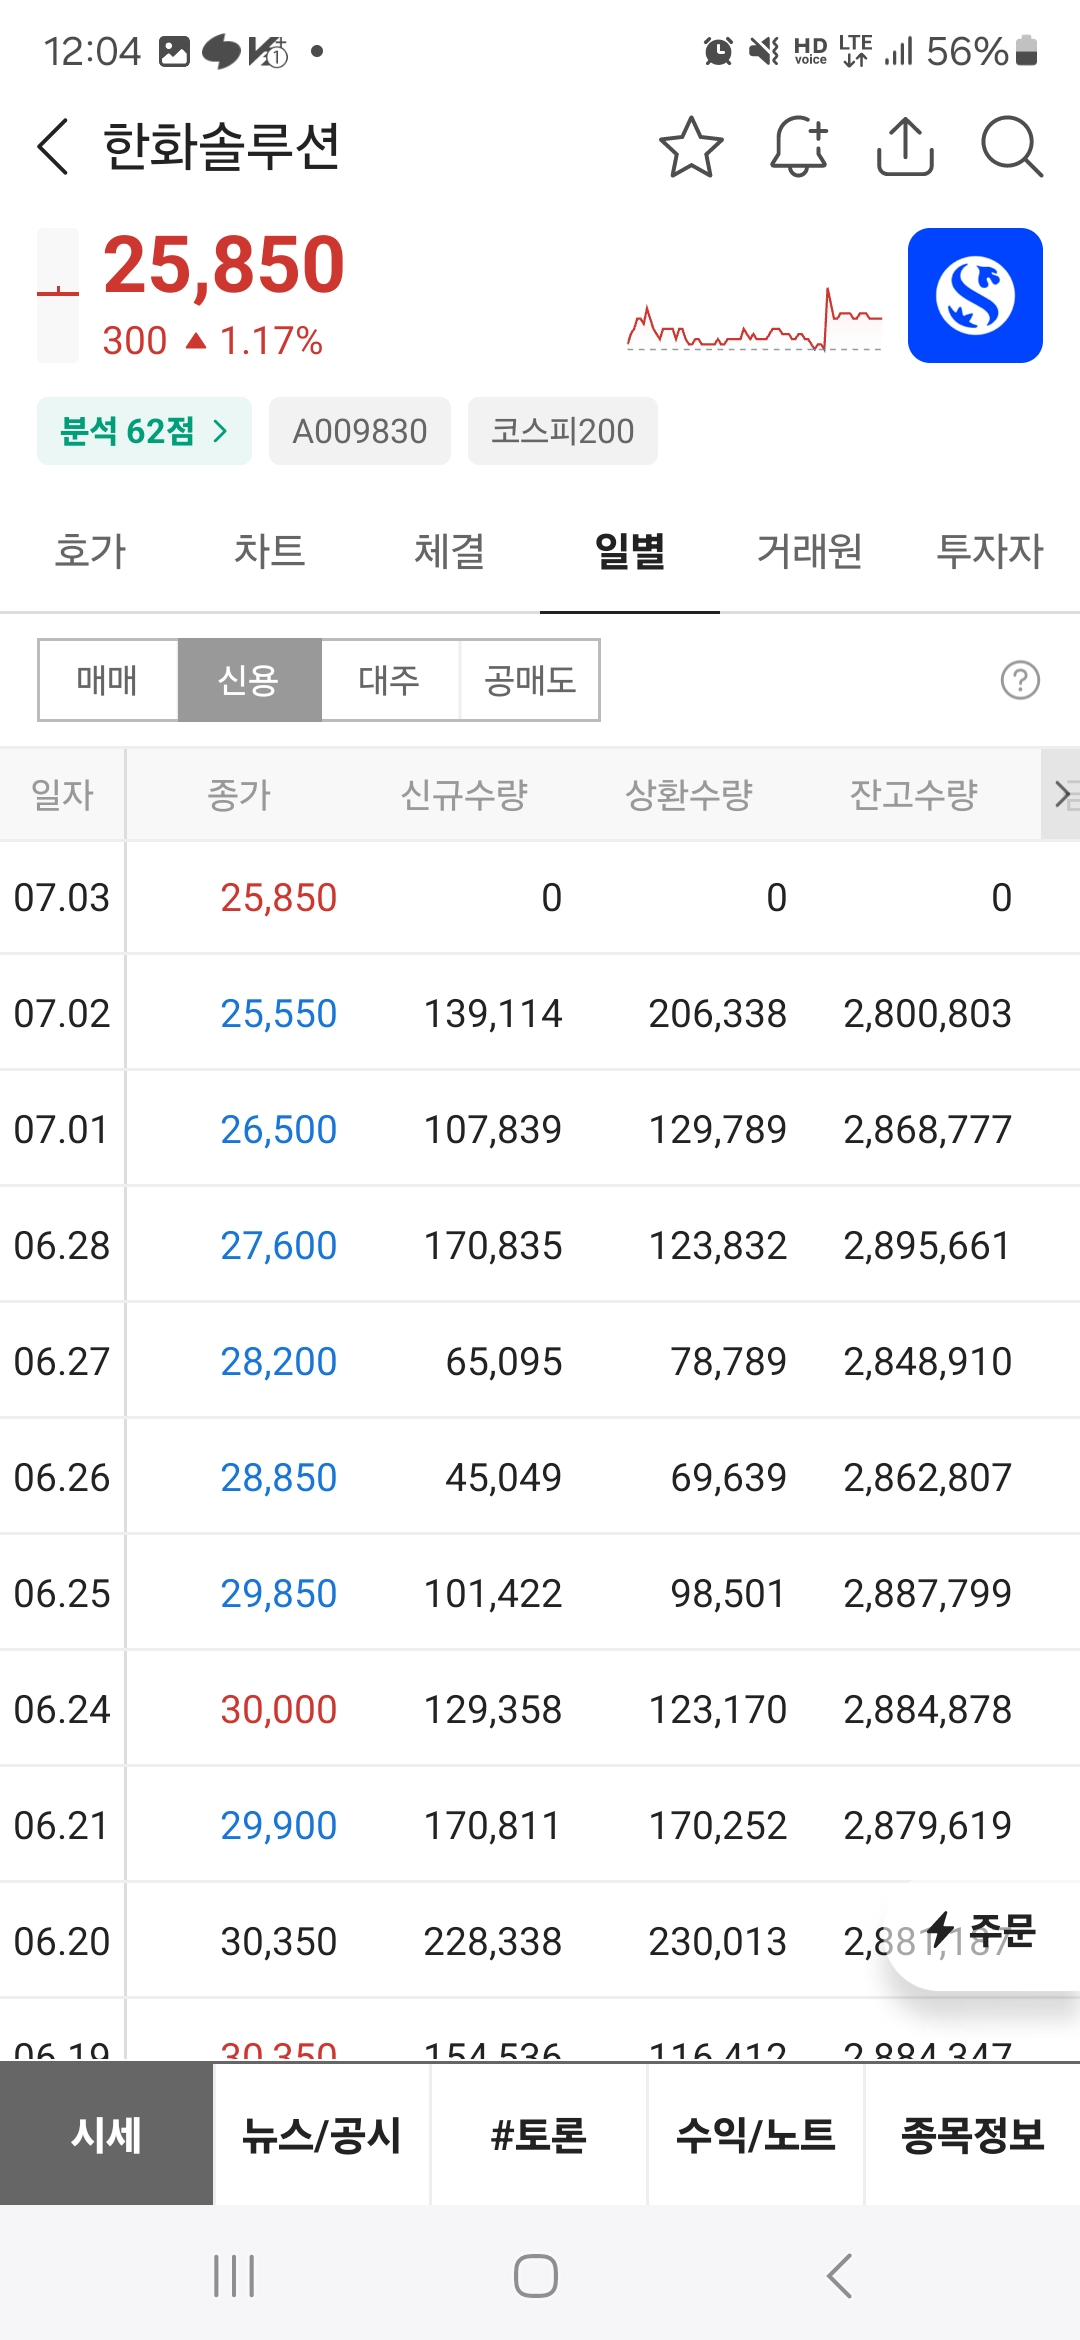Open the 수익/노트 bottom tab
This screenshot has width=1080, height=2340.
(756, 2135)
